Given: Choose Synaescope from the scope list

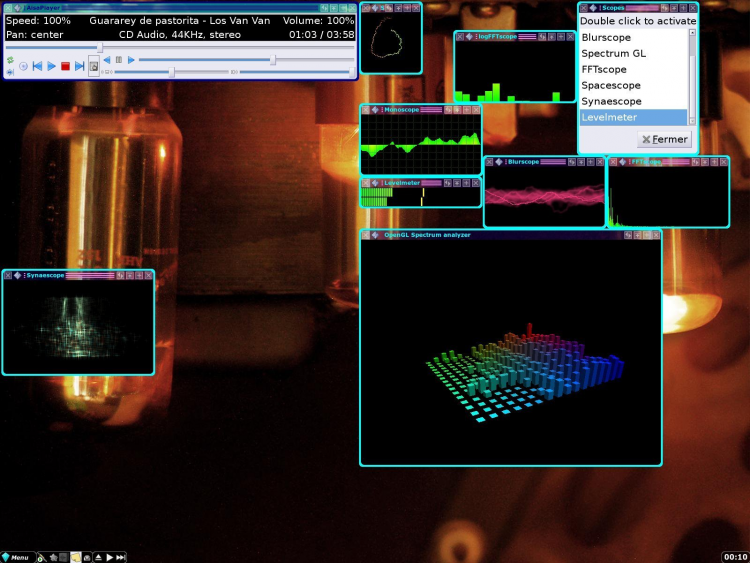Looking at the screenshot, I should tap(613, 102).
